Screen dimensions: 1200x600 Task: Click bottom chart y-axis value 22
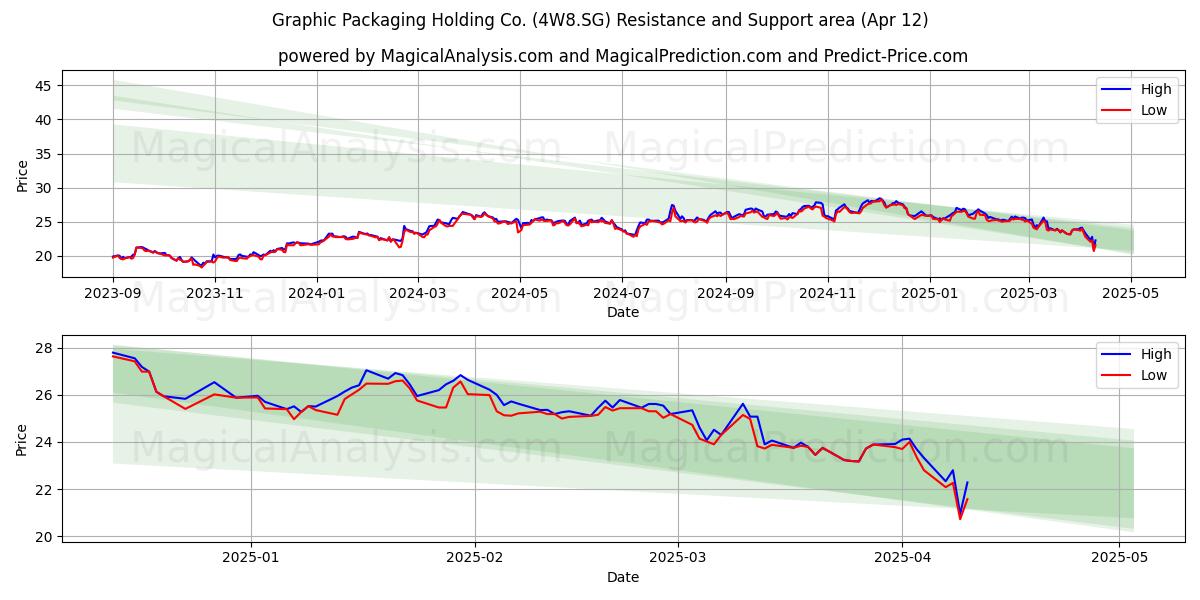[44, 490]
